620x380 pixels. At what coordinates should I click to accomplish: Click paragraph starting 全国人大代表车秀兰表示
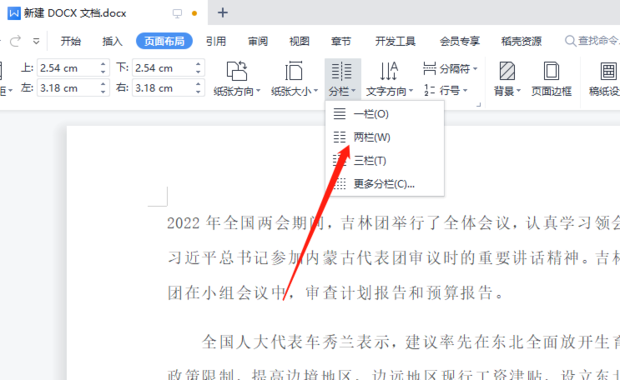coord(411,342)
